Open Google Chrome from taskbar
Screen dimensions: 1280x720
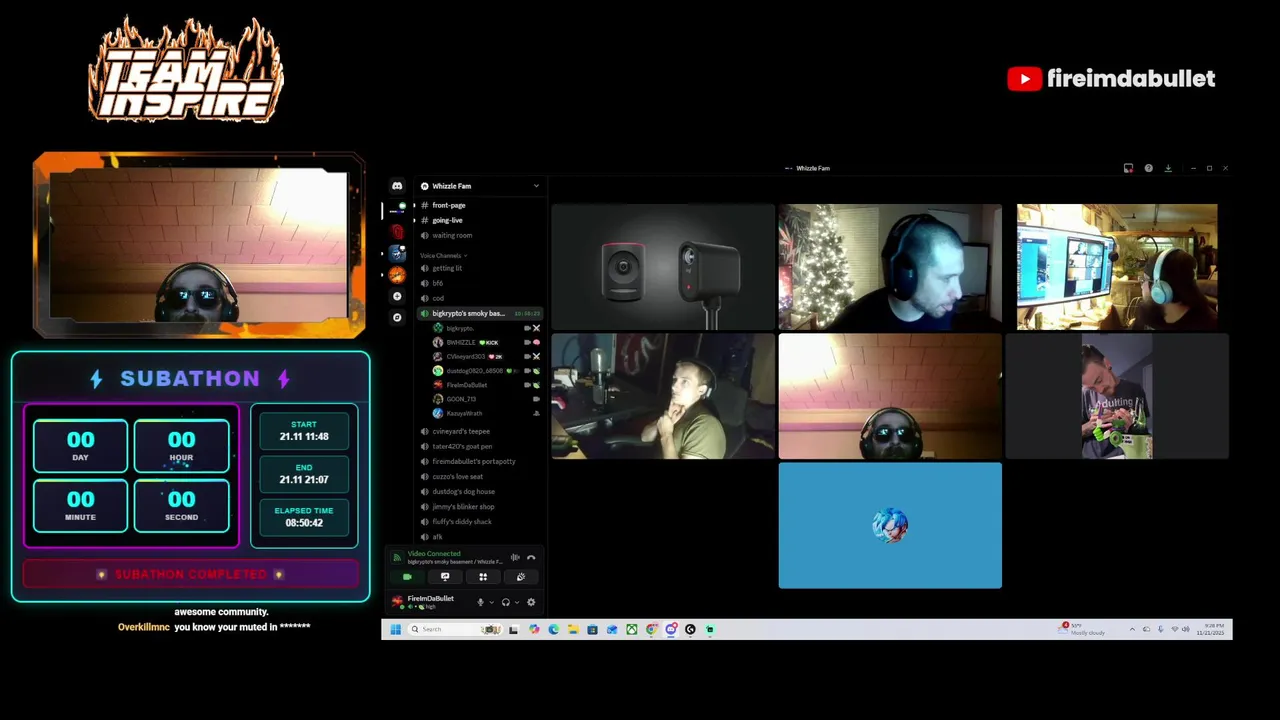[651, 629]
